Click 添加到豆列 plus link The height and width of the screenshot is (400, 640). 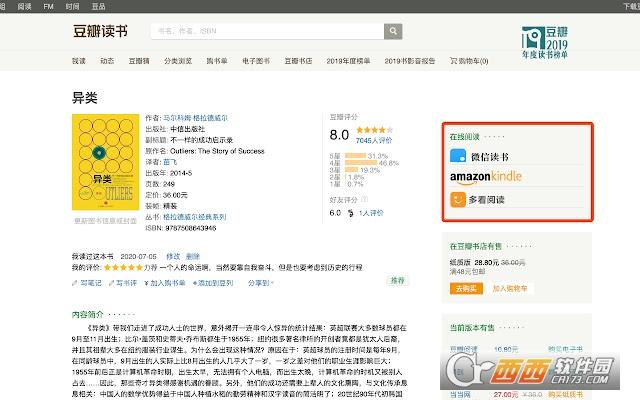tap(213, 282)
